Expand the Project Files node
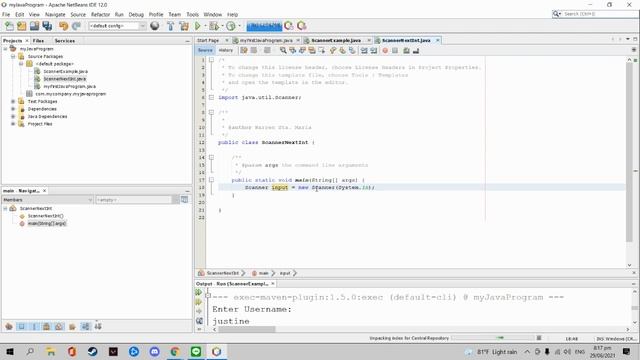640x360 pixels. [x=13, y=124]
